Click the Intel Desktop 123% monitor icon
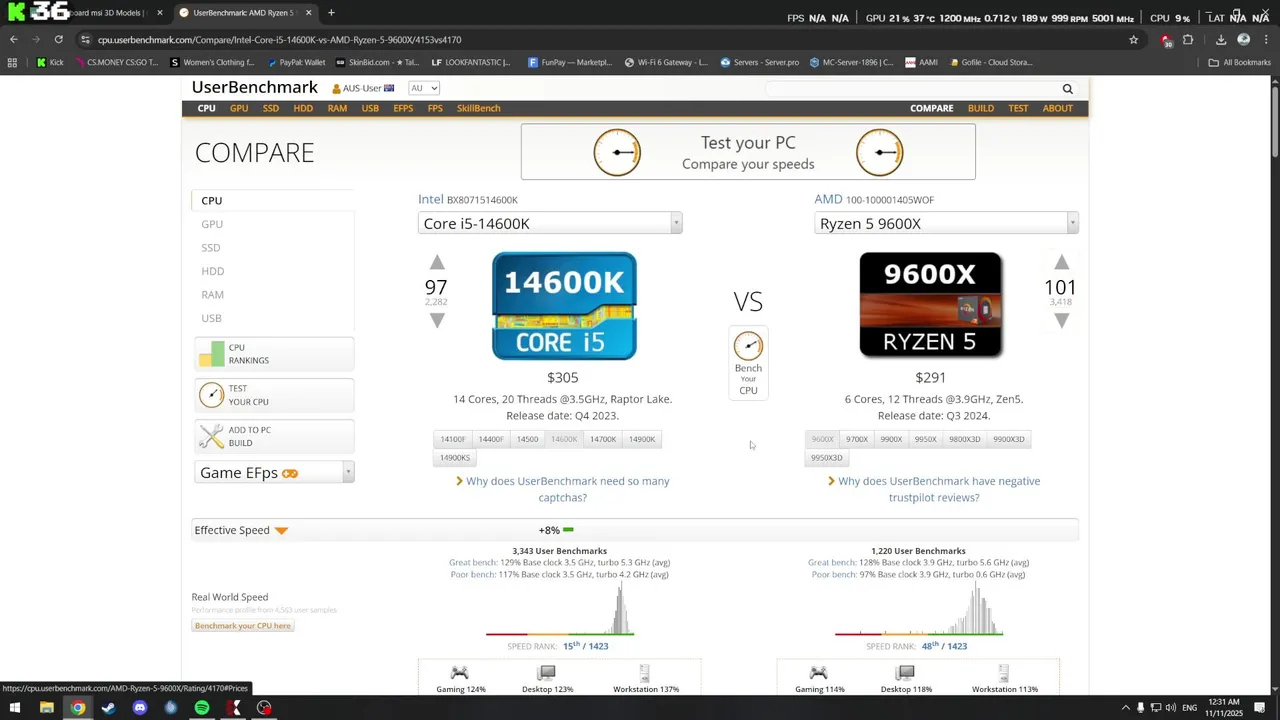This screenshot has width=1280, height=720. (x=546, y=673)
